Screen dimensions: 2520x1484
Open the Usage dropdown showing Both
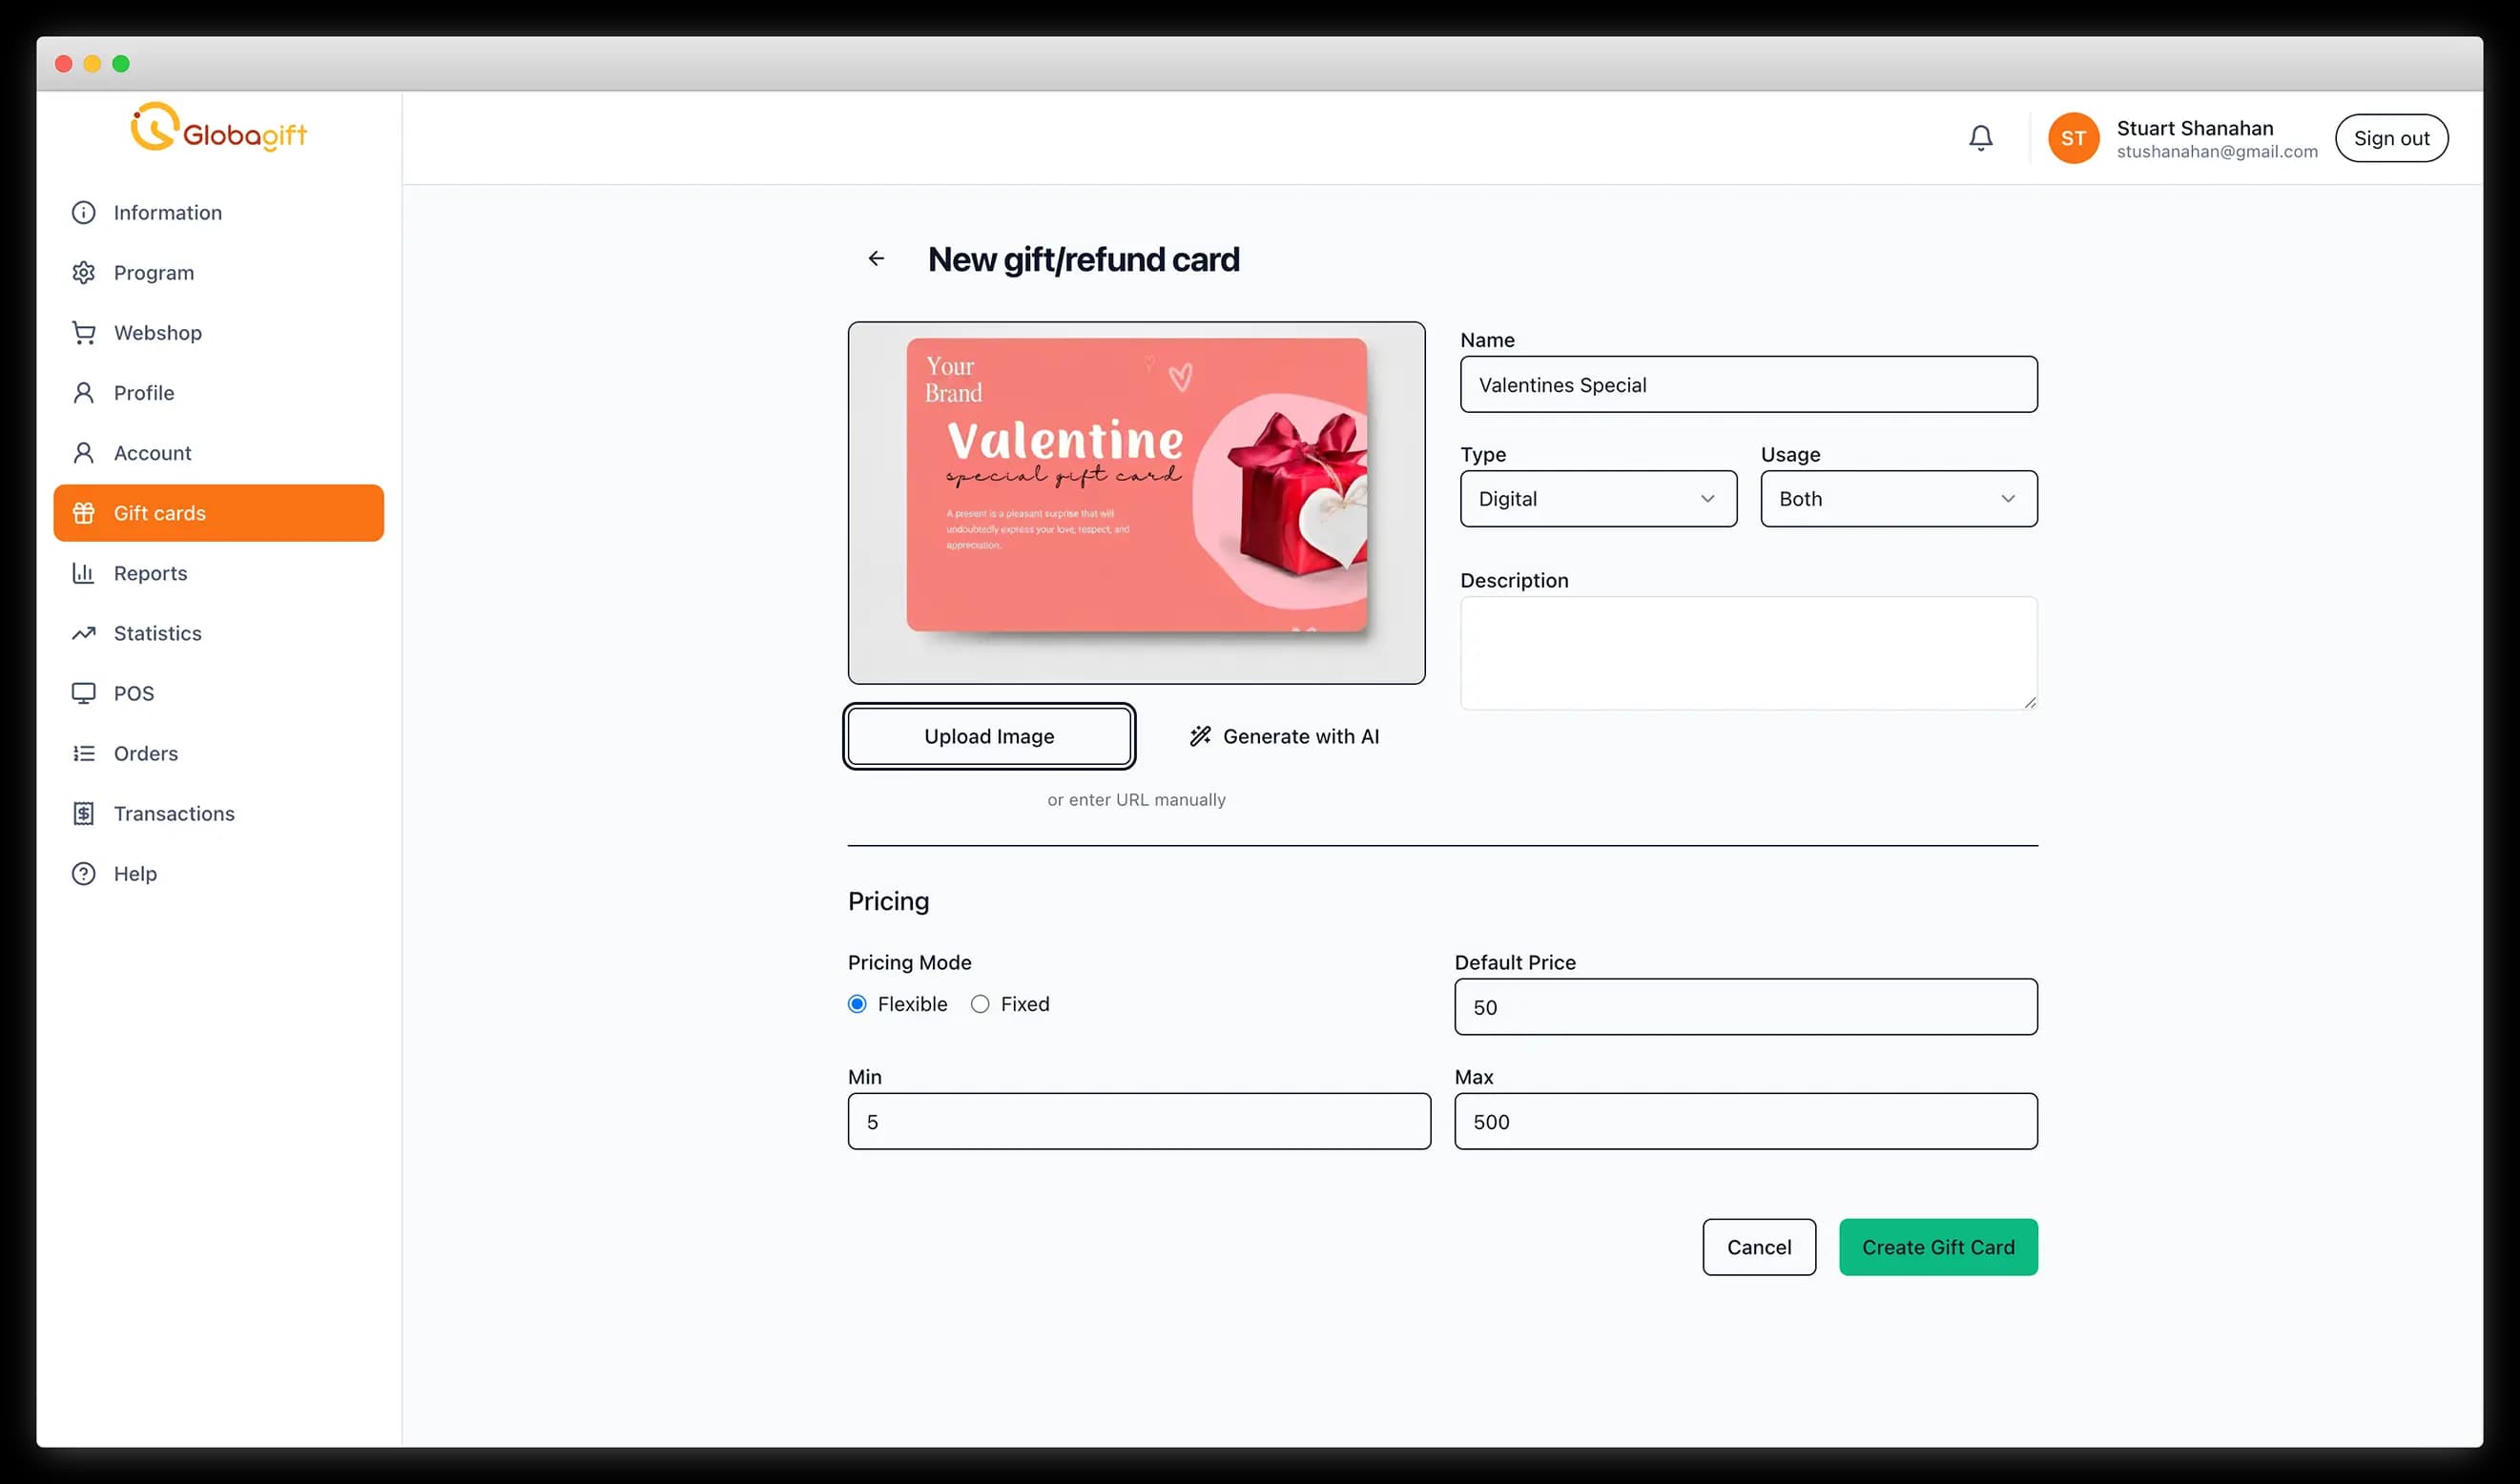click(1897, 499)
